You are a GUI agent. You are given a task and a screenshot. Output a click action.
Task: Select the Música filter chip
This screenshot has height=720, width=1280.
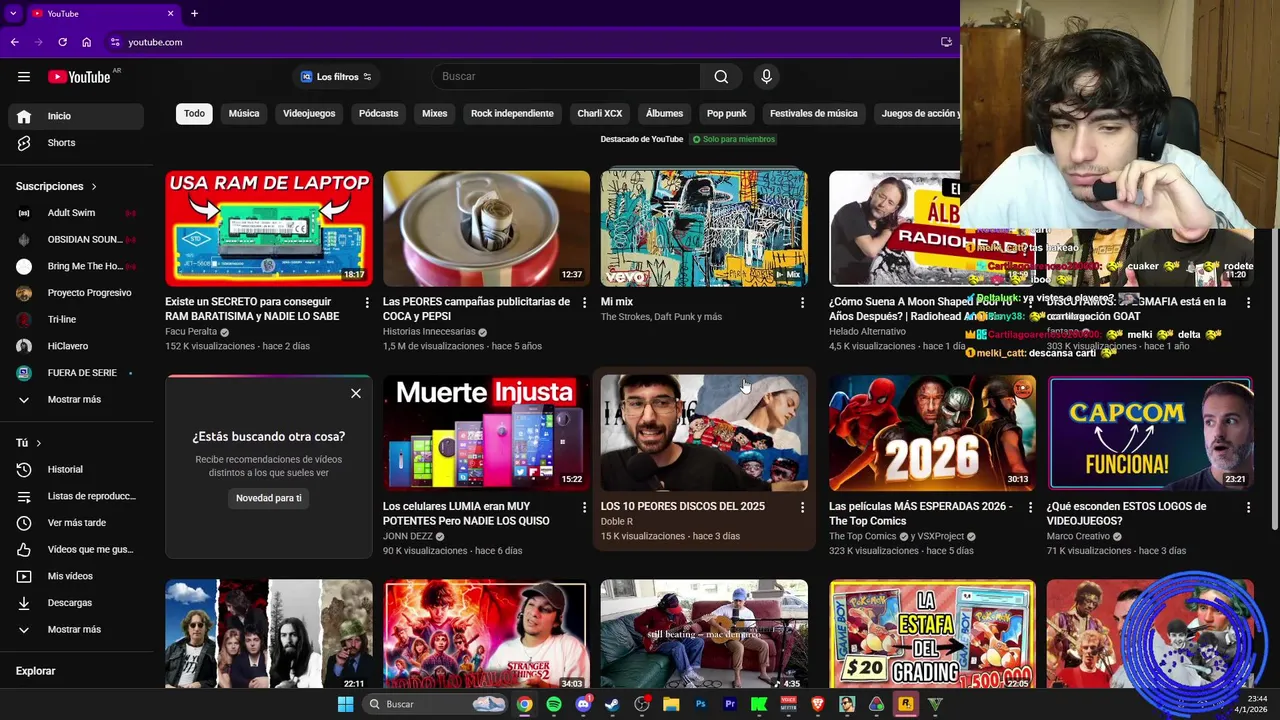[x=244, y=114]
